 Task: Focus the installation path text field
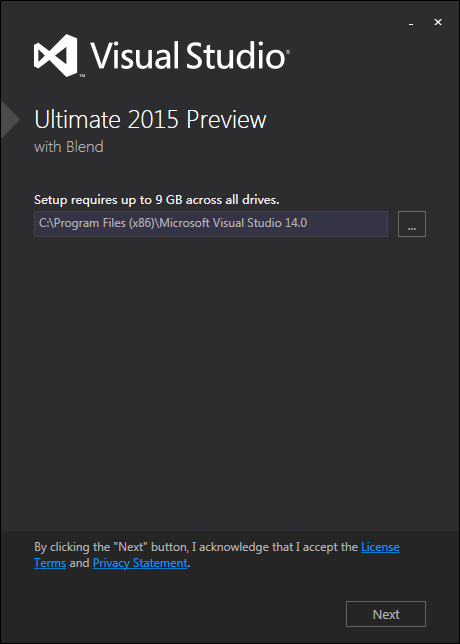pyautogui.click(x=211, y=224)
